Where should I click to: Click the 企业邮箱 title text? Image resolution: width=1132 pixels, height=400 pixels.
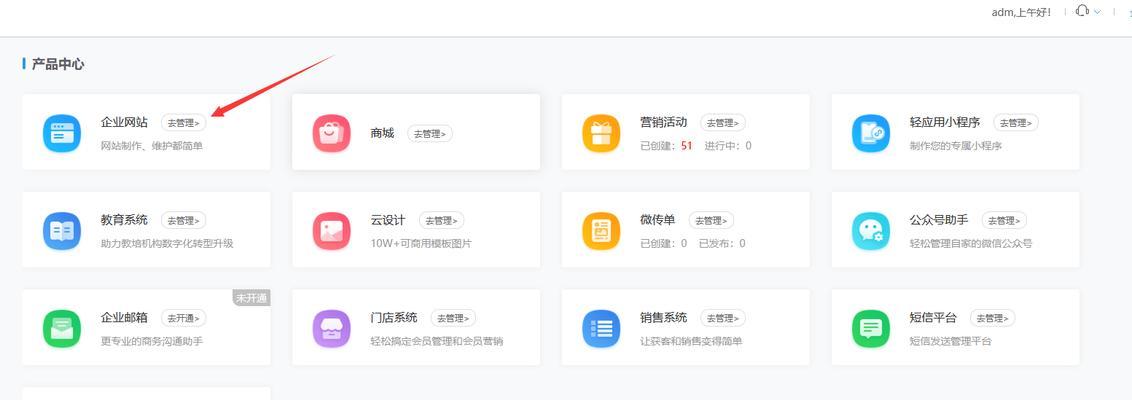[124, 317]
